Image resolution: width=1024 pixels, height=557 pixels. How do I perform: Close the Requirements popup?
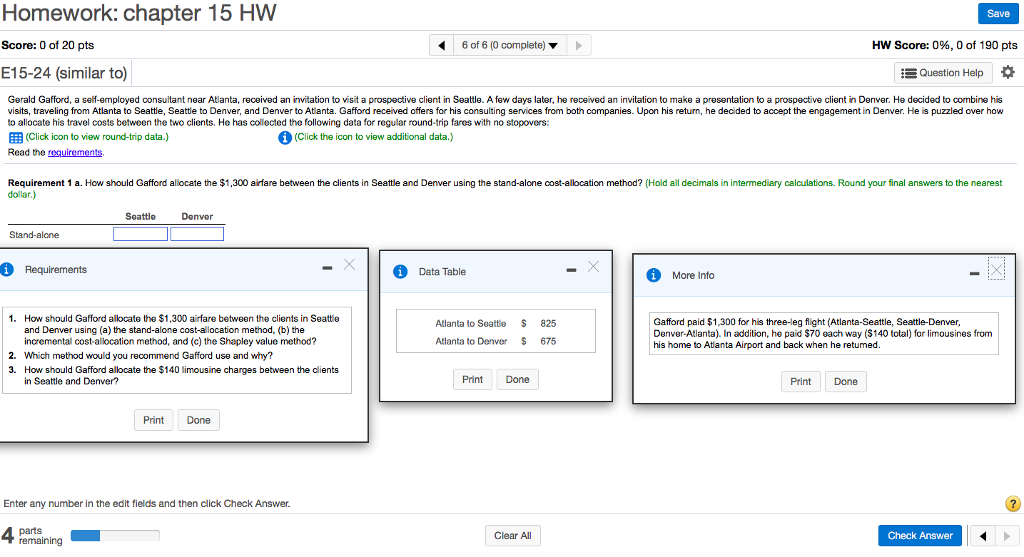(x=349, y=264)
